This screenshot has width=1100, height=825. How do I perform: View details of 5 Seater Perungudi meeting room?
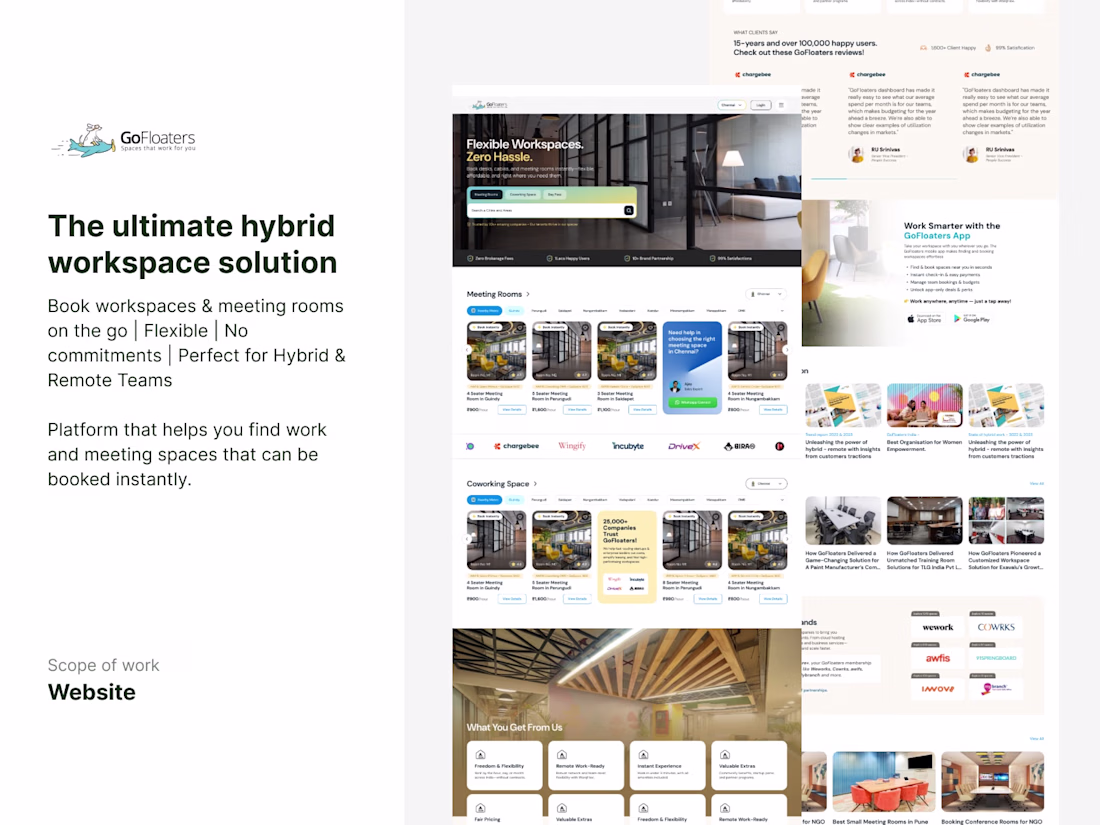click(x=577, y=410)
